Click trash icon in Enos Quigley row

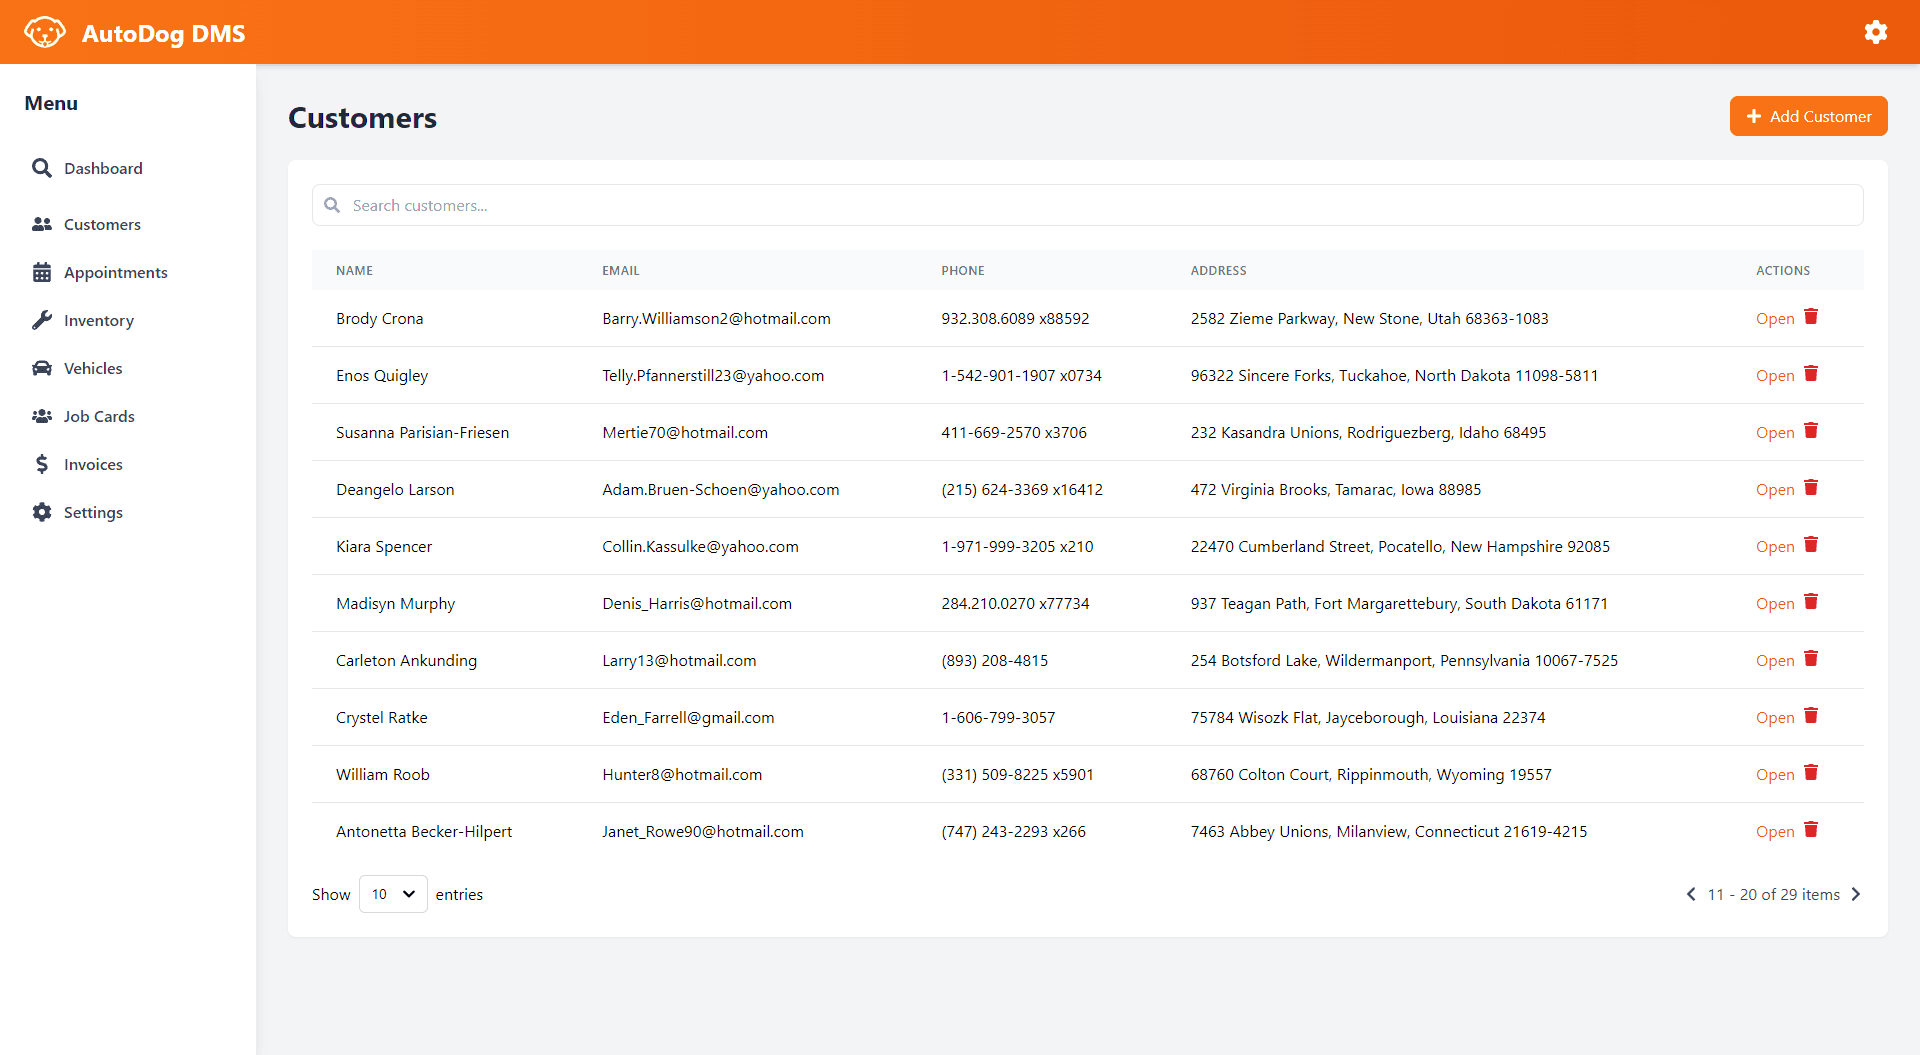click(1811, 374)
